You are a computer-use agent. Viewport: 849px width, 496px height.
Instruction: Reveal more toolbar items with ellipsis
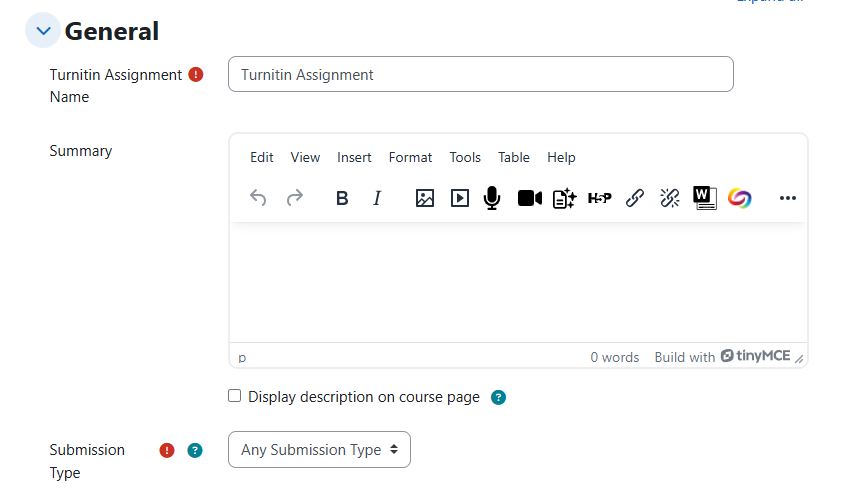[787, 198]
